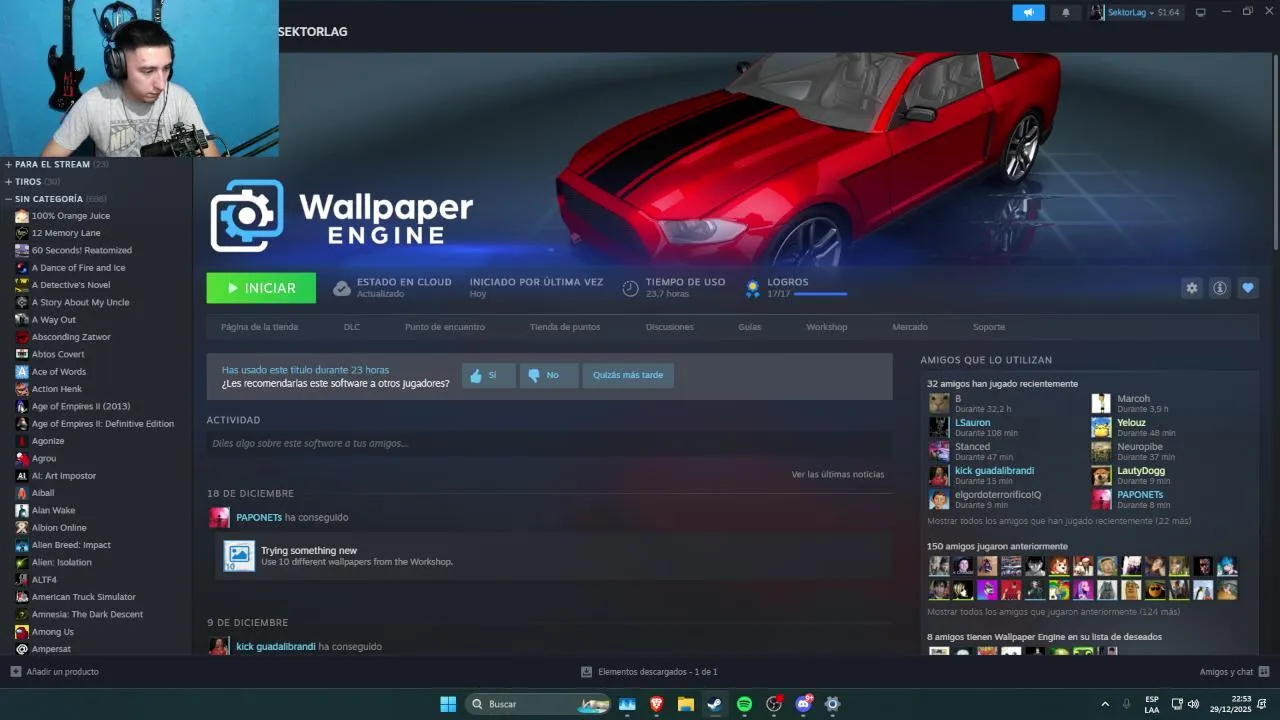Show all friends who played previously
The height and width of the screenshot is (720, 1280).
1053,612
